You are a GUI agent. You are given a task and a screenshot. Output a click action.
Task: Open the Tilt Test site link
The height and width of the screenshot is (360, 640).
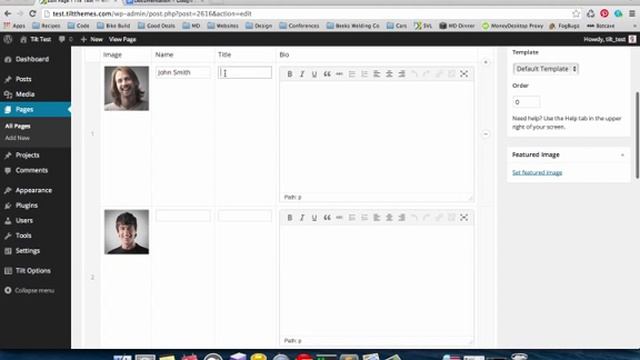[x=36, y=39]
